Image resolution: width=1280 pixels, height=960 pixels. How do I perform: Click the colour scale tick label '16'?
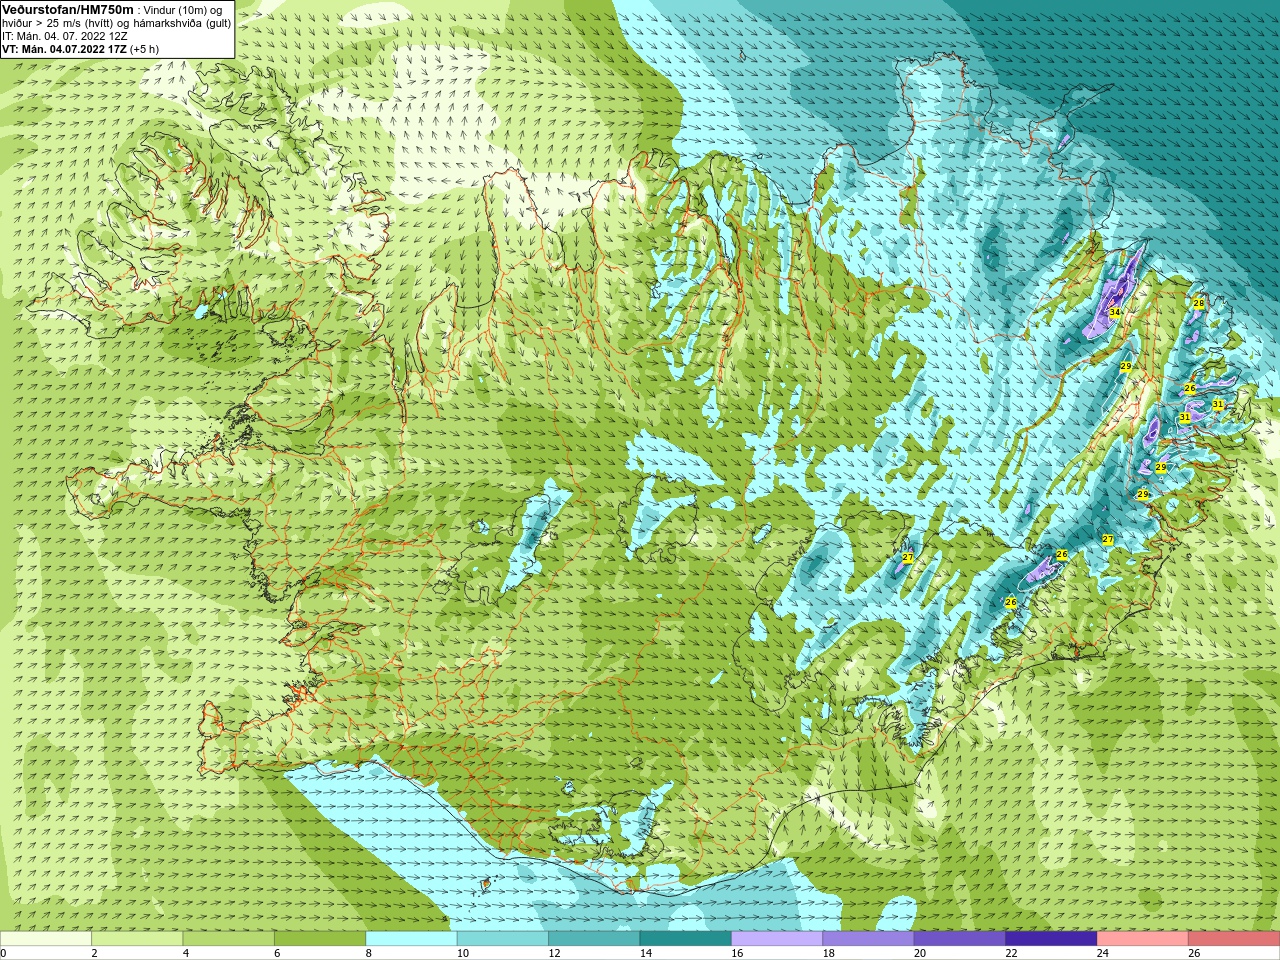pos(738,953)
